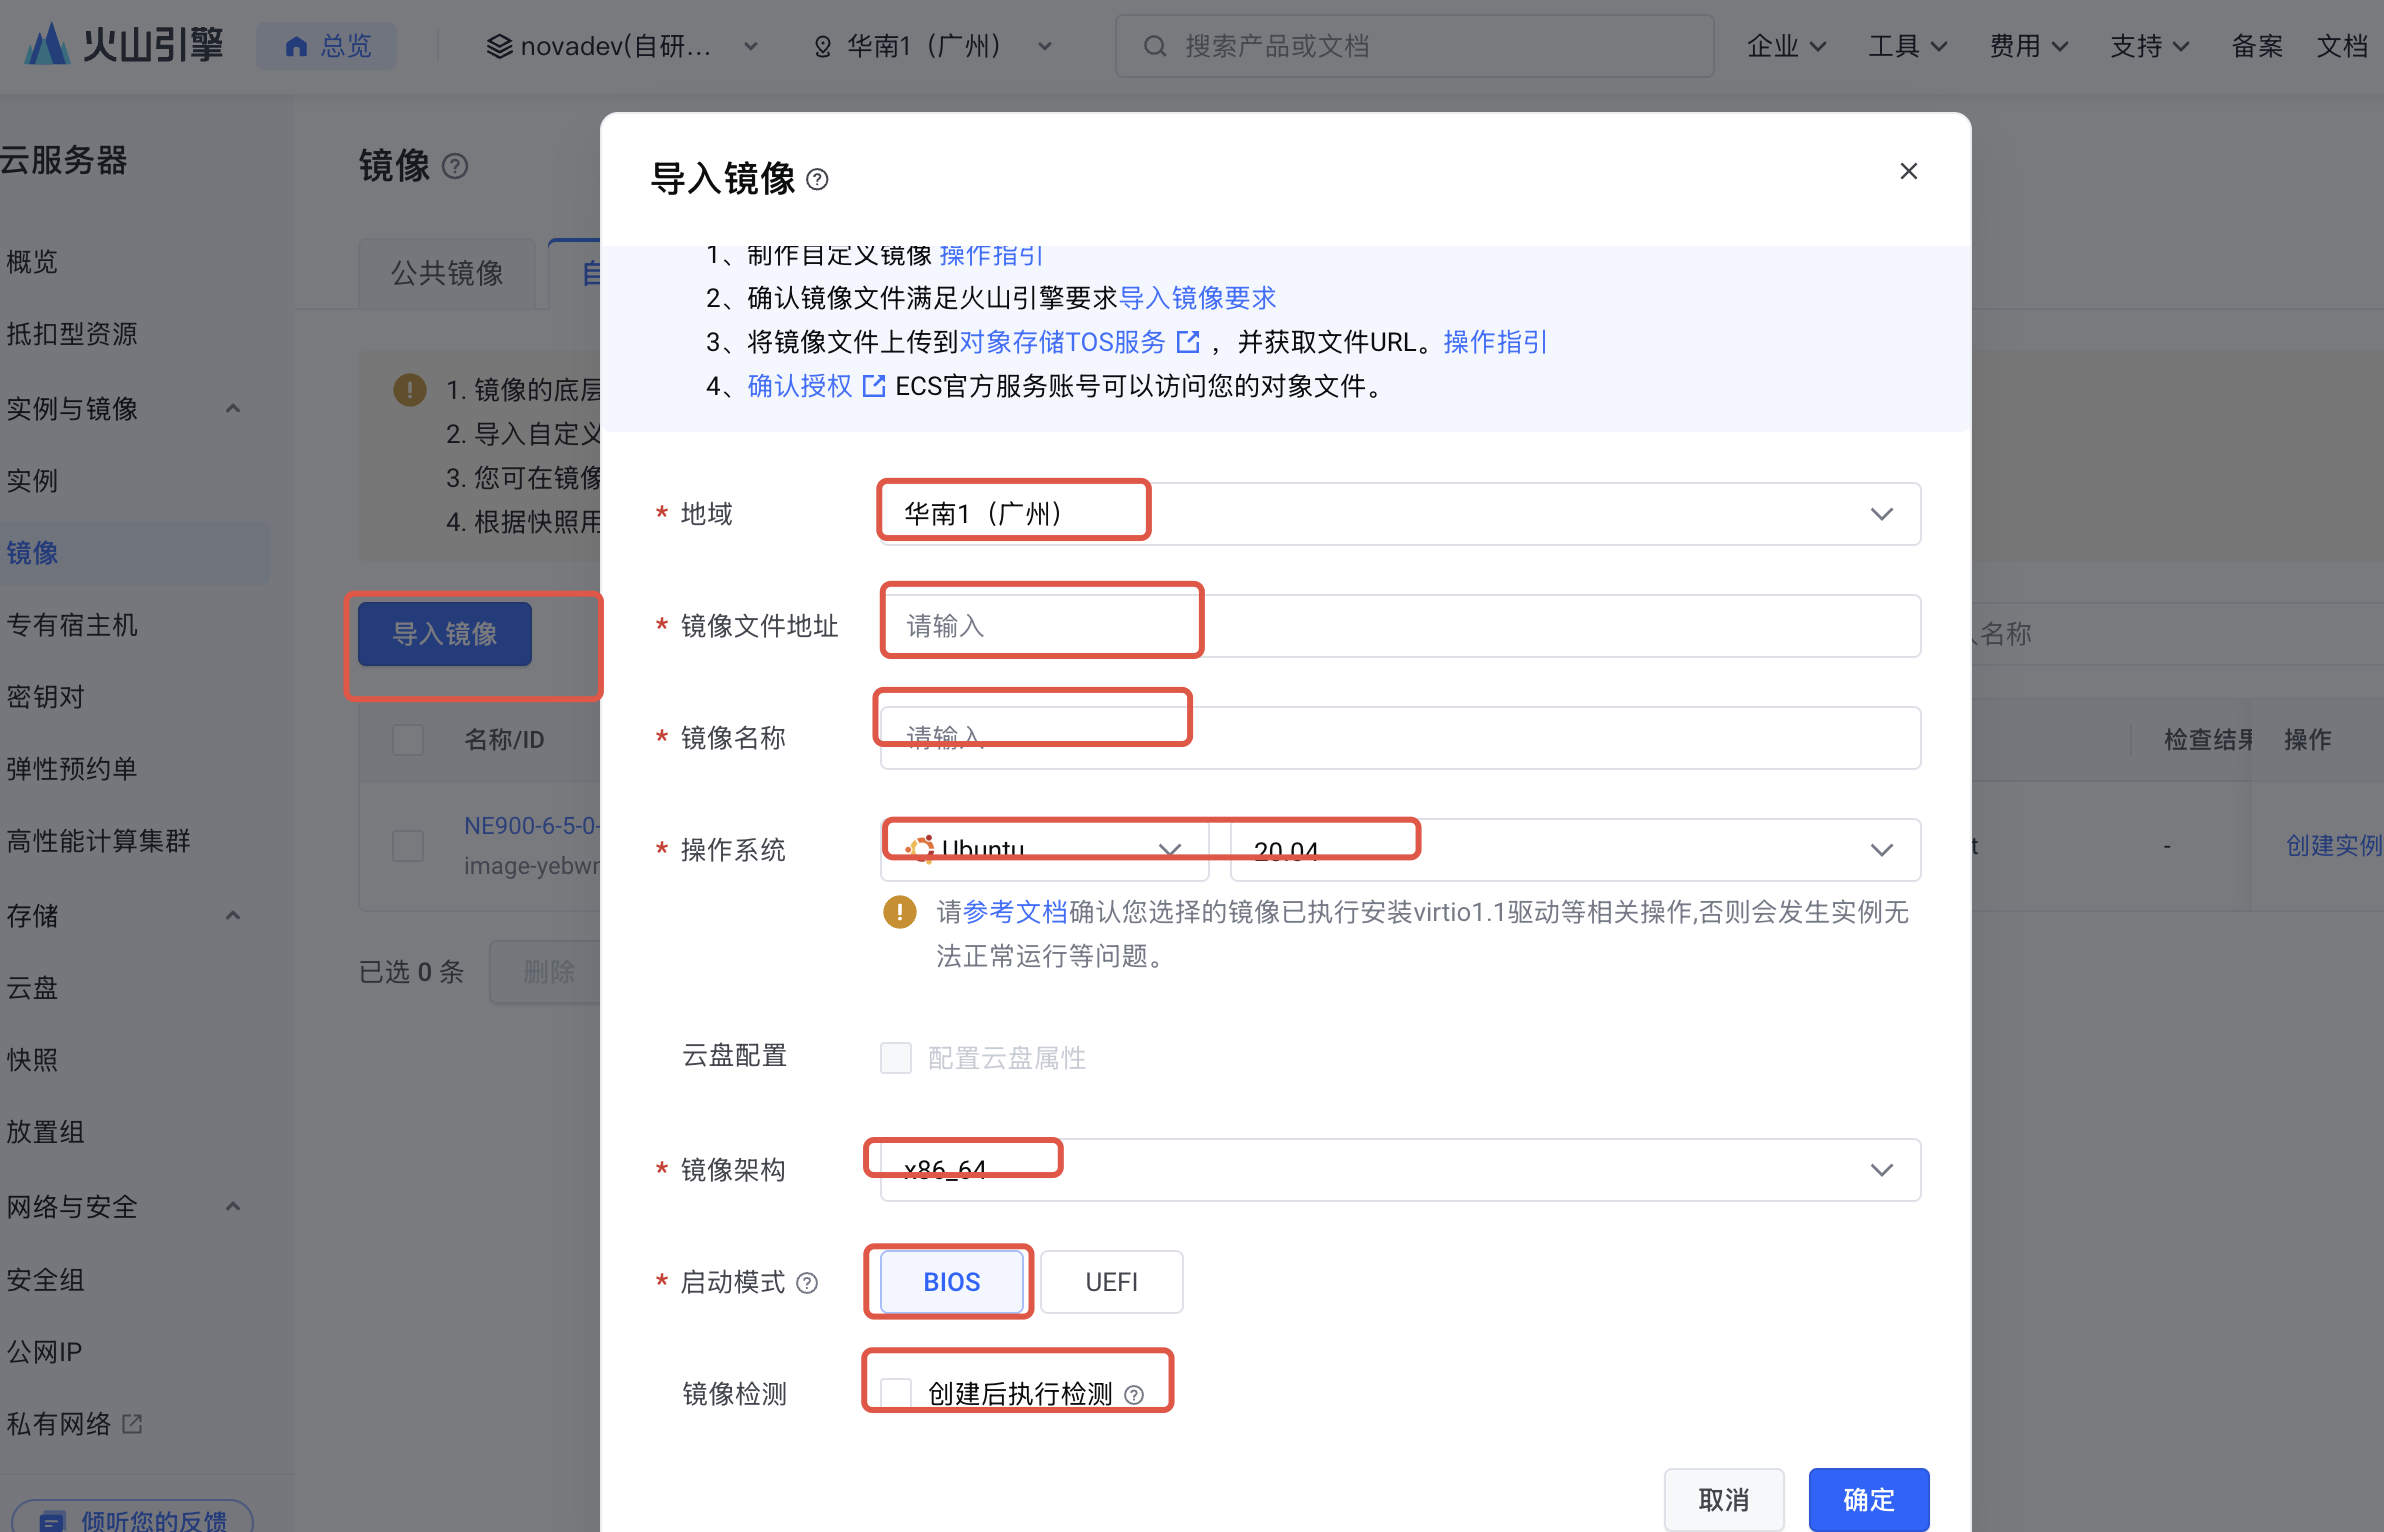Viewport: 2384px width, 1532px height.
Task: Toggle select-all checkbox in 名称/ID header
Action: pos(408,740)
